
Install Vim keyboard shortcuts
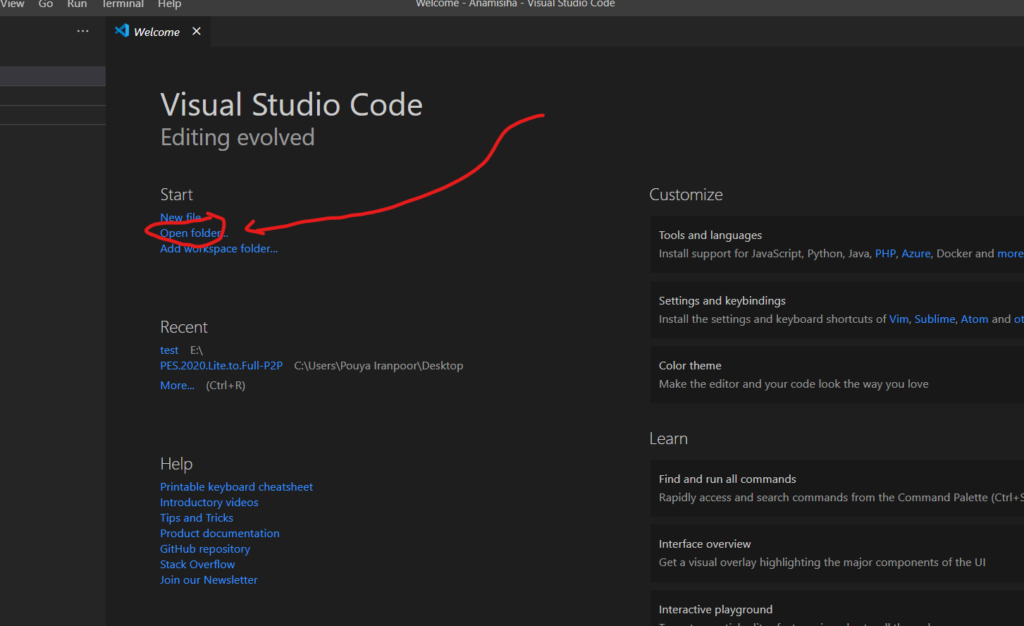coord(899,319)
